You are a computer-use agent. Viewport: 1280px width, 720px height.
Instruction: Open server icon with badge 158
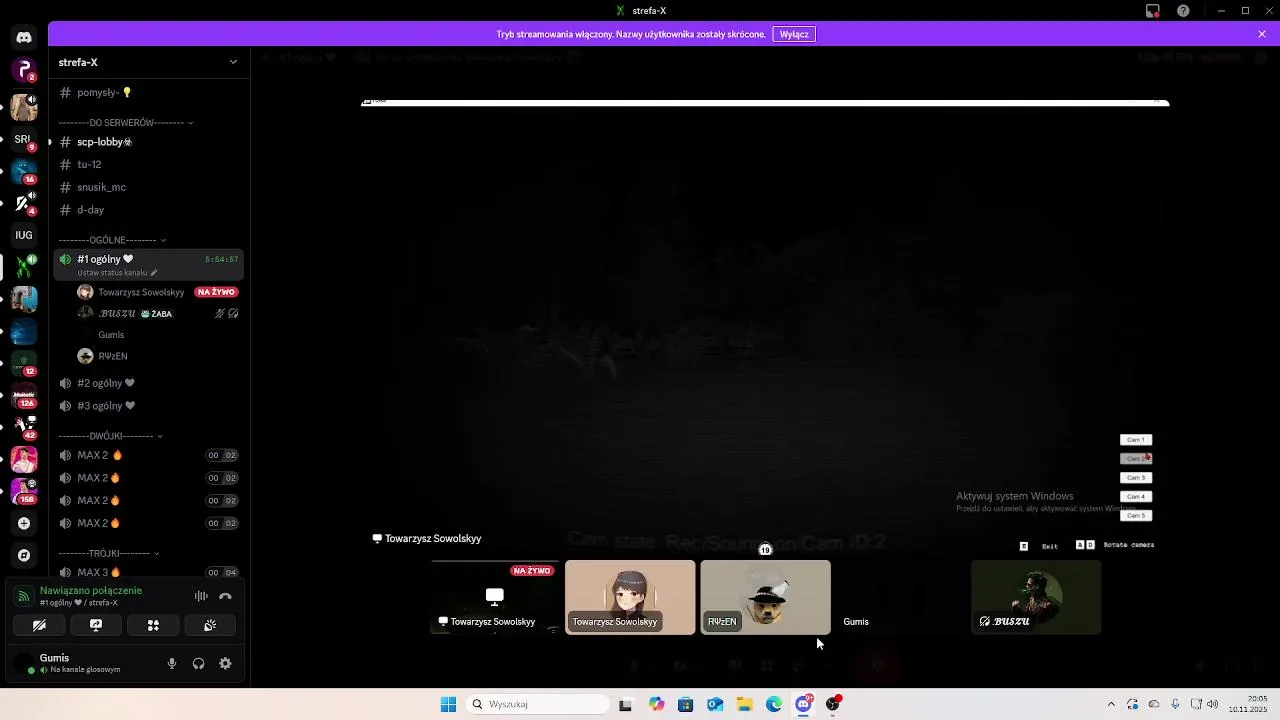[x=24, y=491]
